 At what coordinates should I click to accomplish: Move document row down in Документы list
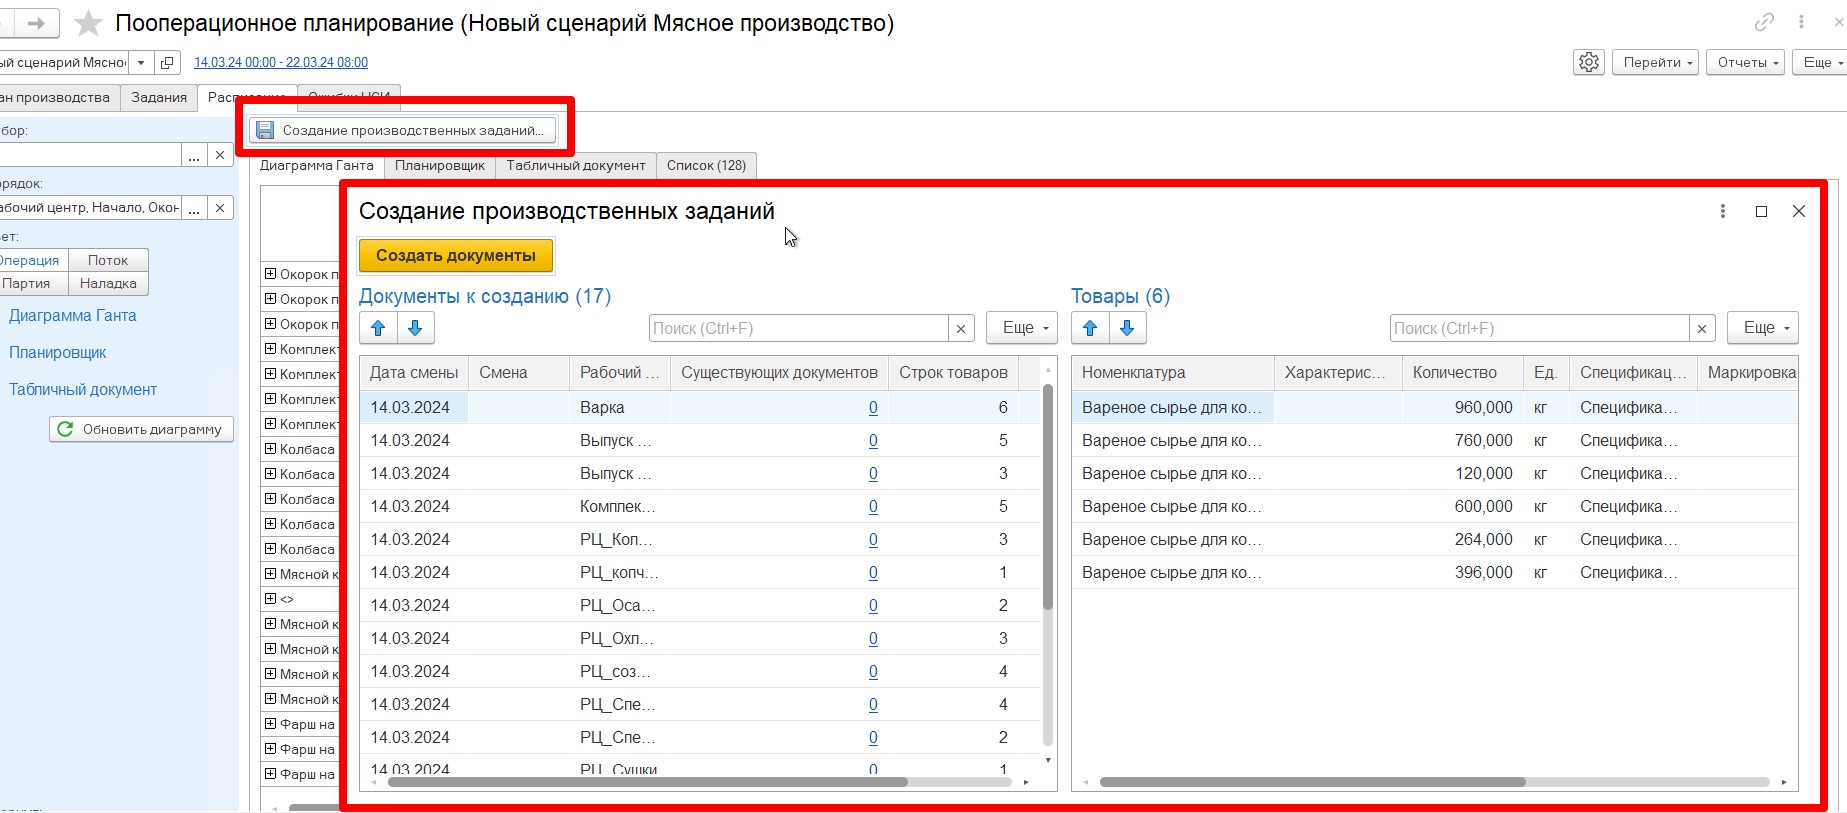click(415, 328)
